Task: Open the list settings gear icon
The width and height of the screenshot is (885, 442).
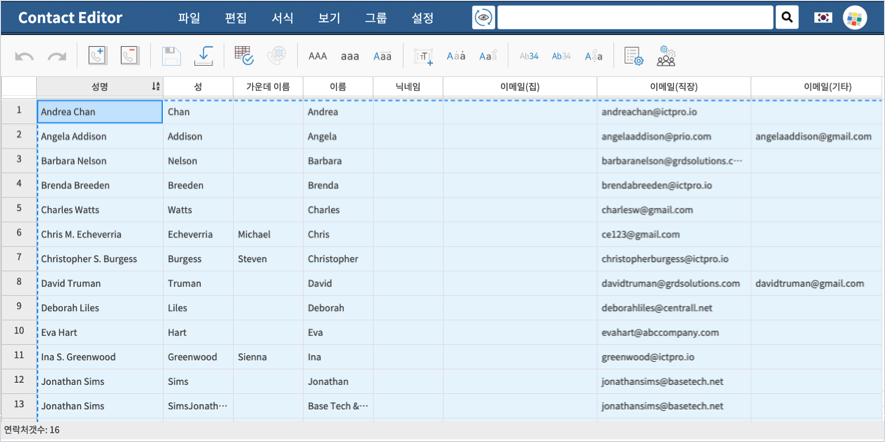Action: click(x=634, y=56)
